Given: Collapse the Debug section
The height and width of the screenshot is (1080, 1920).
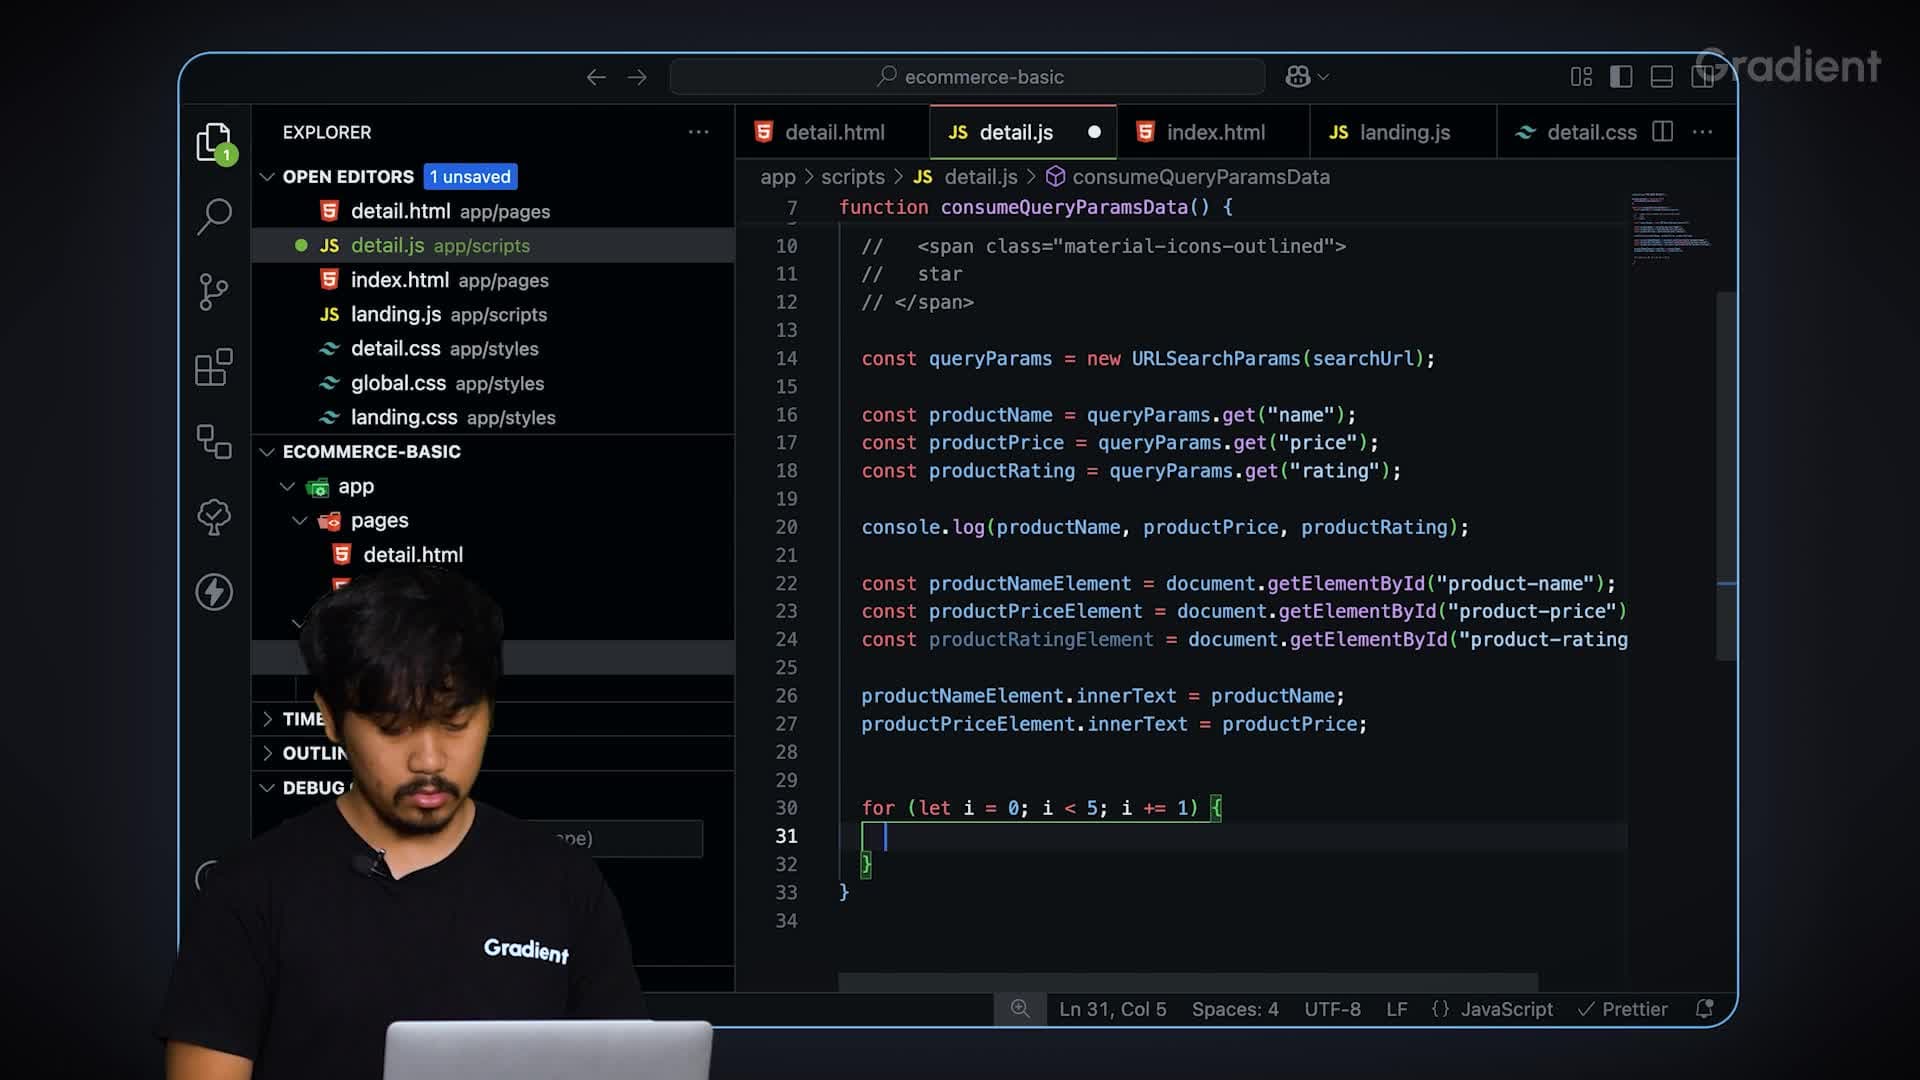Looking at the screenshot, I should (x=267, y=788).
